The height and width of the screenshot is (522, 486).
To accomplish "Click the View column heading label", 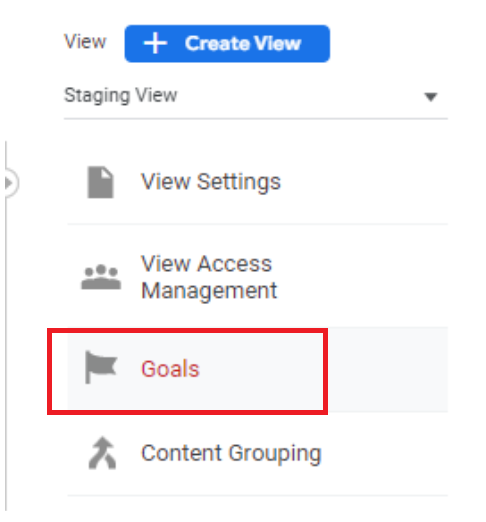I will (85, 42).
